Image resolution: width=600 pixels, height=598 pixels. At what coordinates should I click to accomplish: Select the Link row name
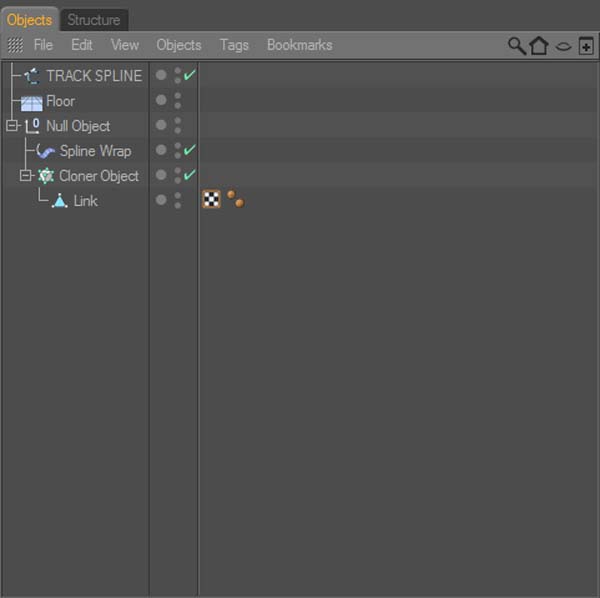pos(86,201)
